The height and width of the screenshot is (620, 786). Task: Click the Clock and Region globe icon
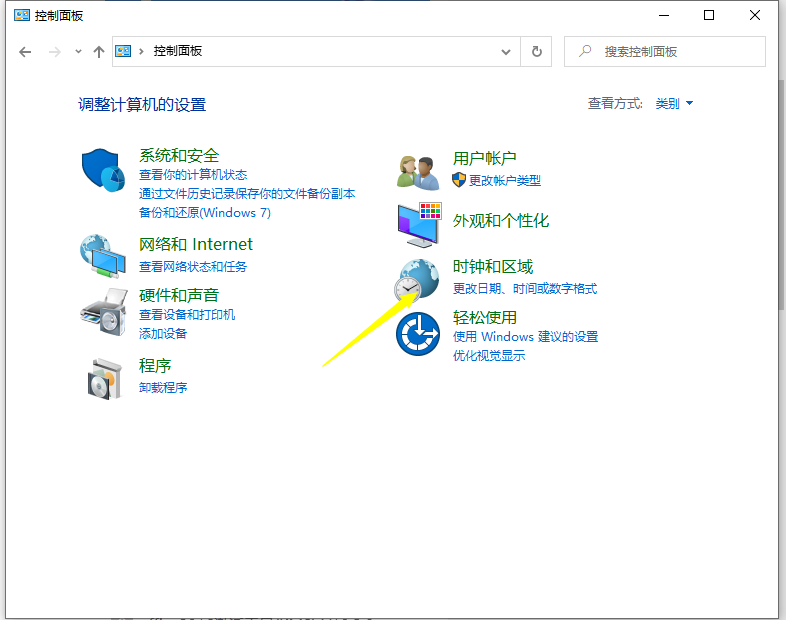(418, 279)
